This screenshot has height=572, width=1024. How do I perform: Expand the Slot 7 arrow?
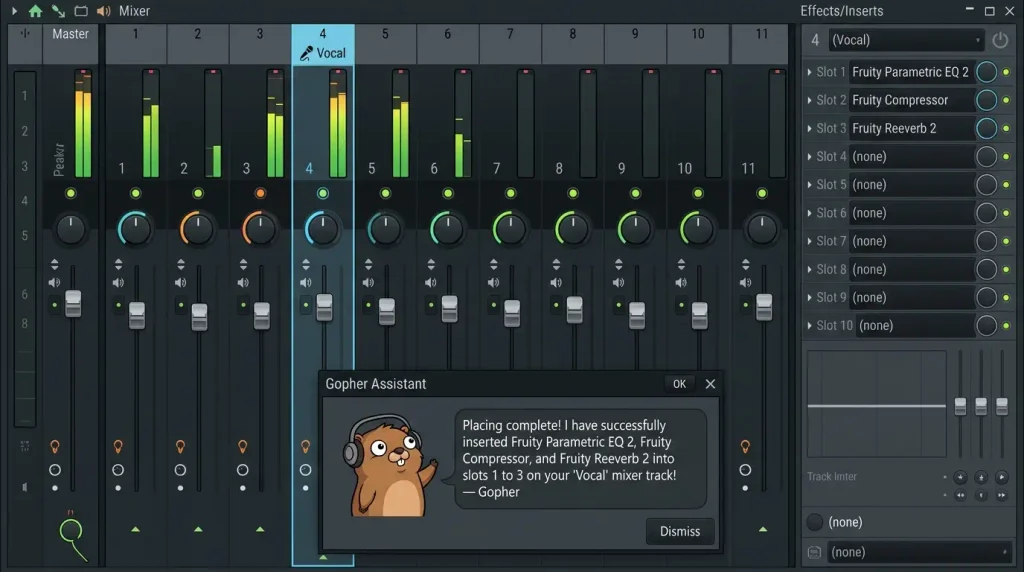pyautogui.click(x=809, y=241)
